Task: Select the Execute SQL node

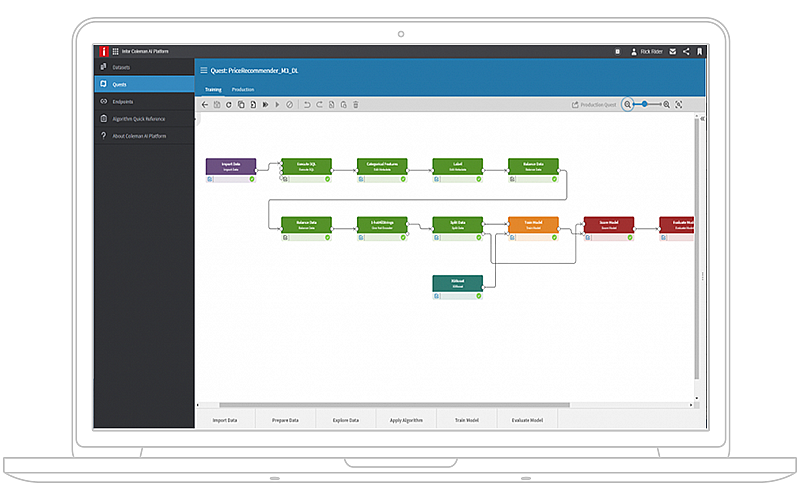Action: [307, 166]
